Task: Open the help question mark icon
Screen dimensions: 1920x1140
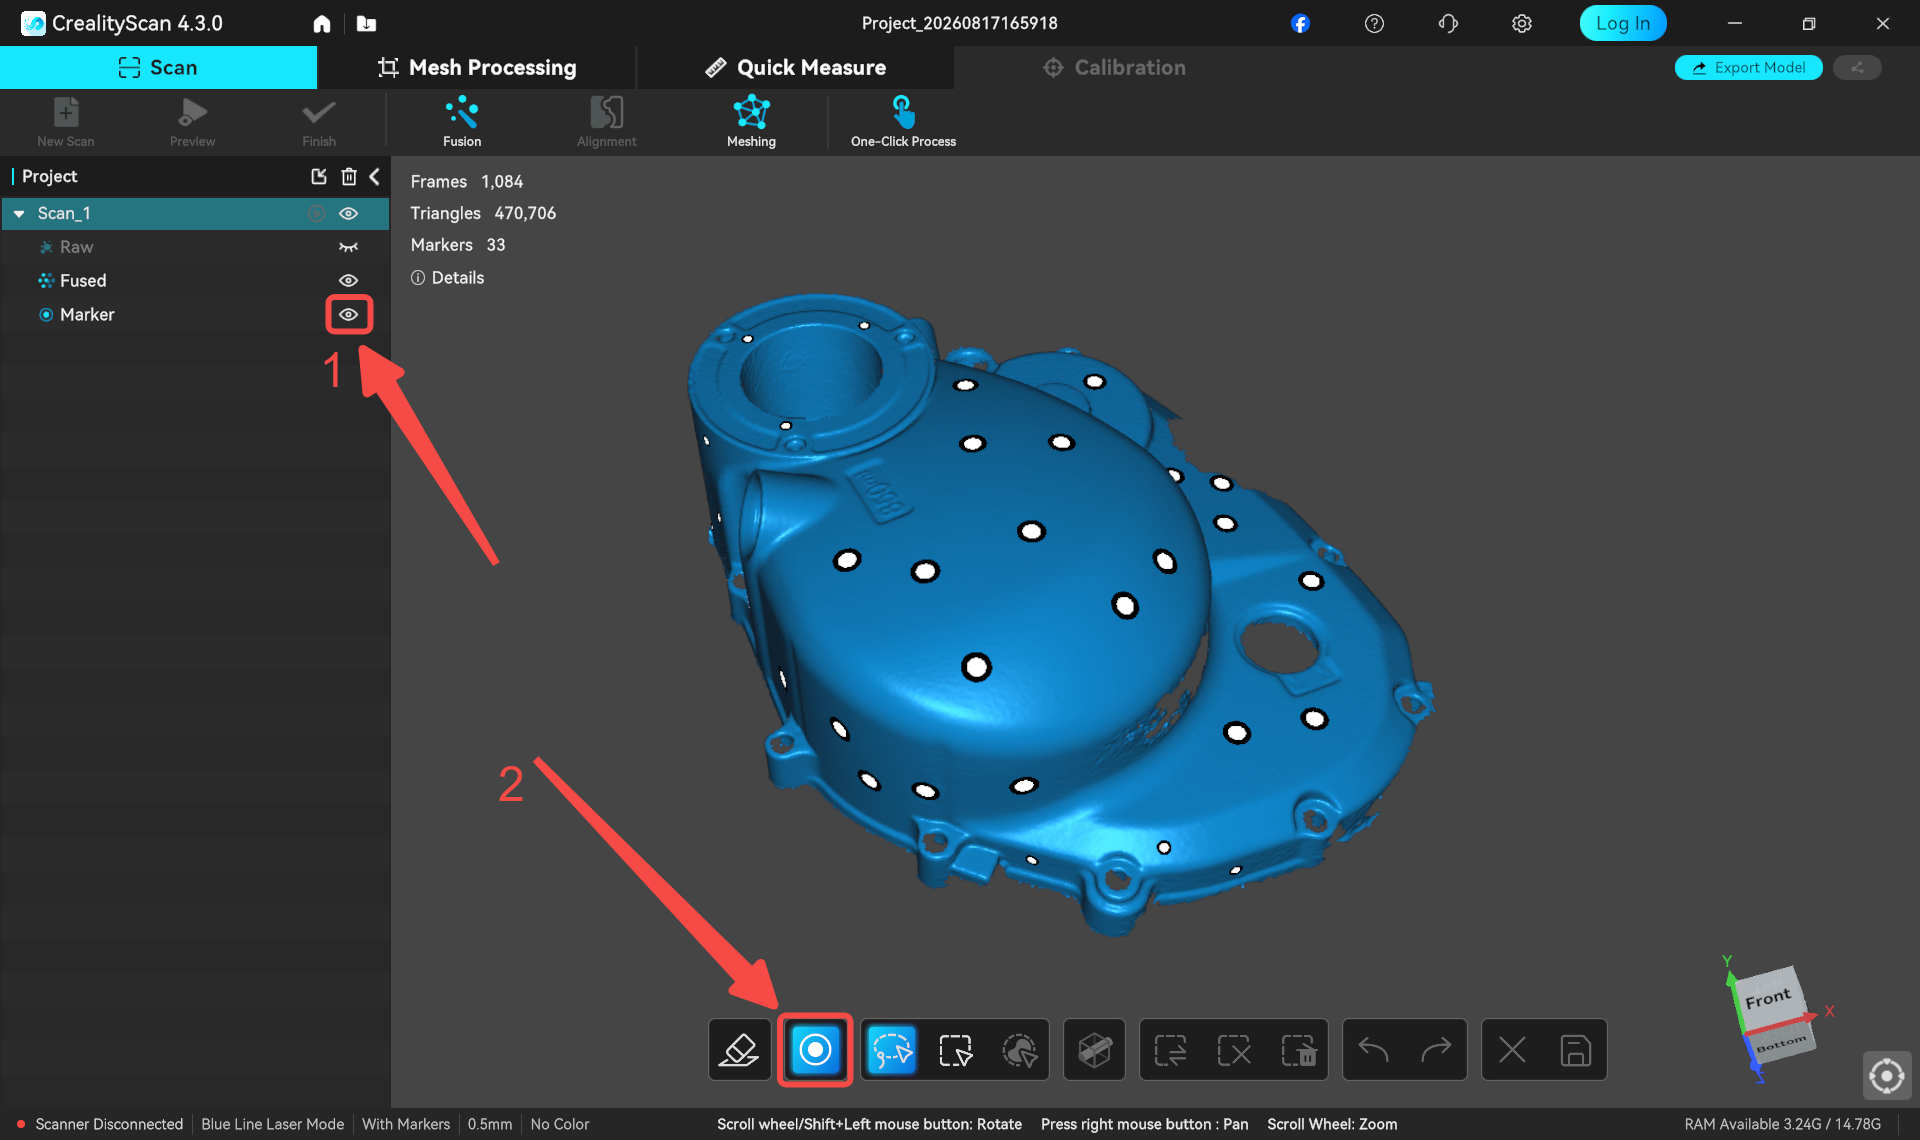Action: click(x=1374, y=23)
